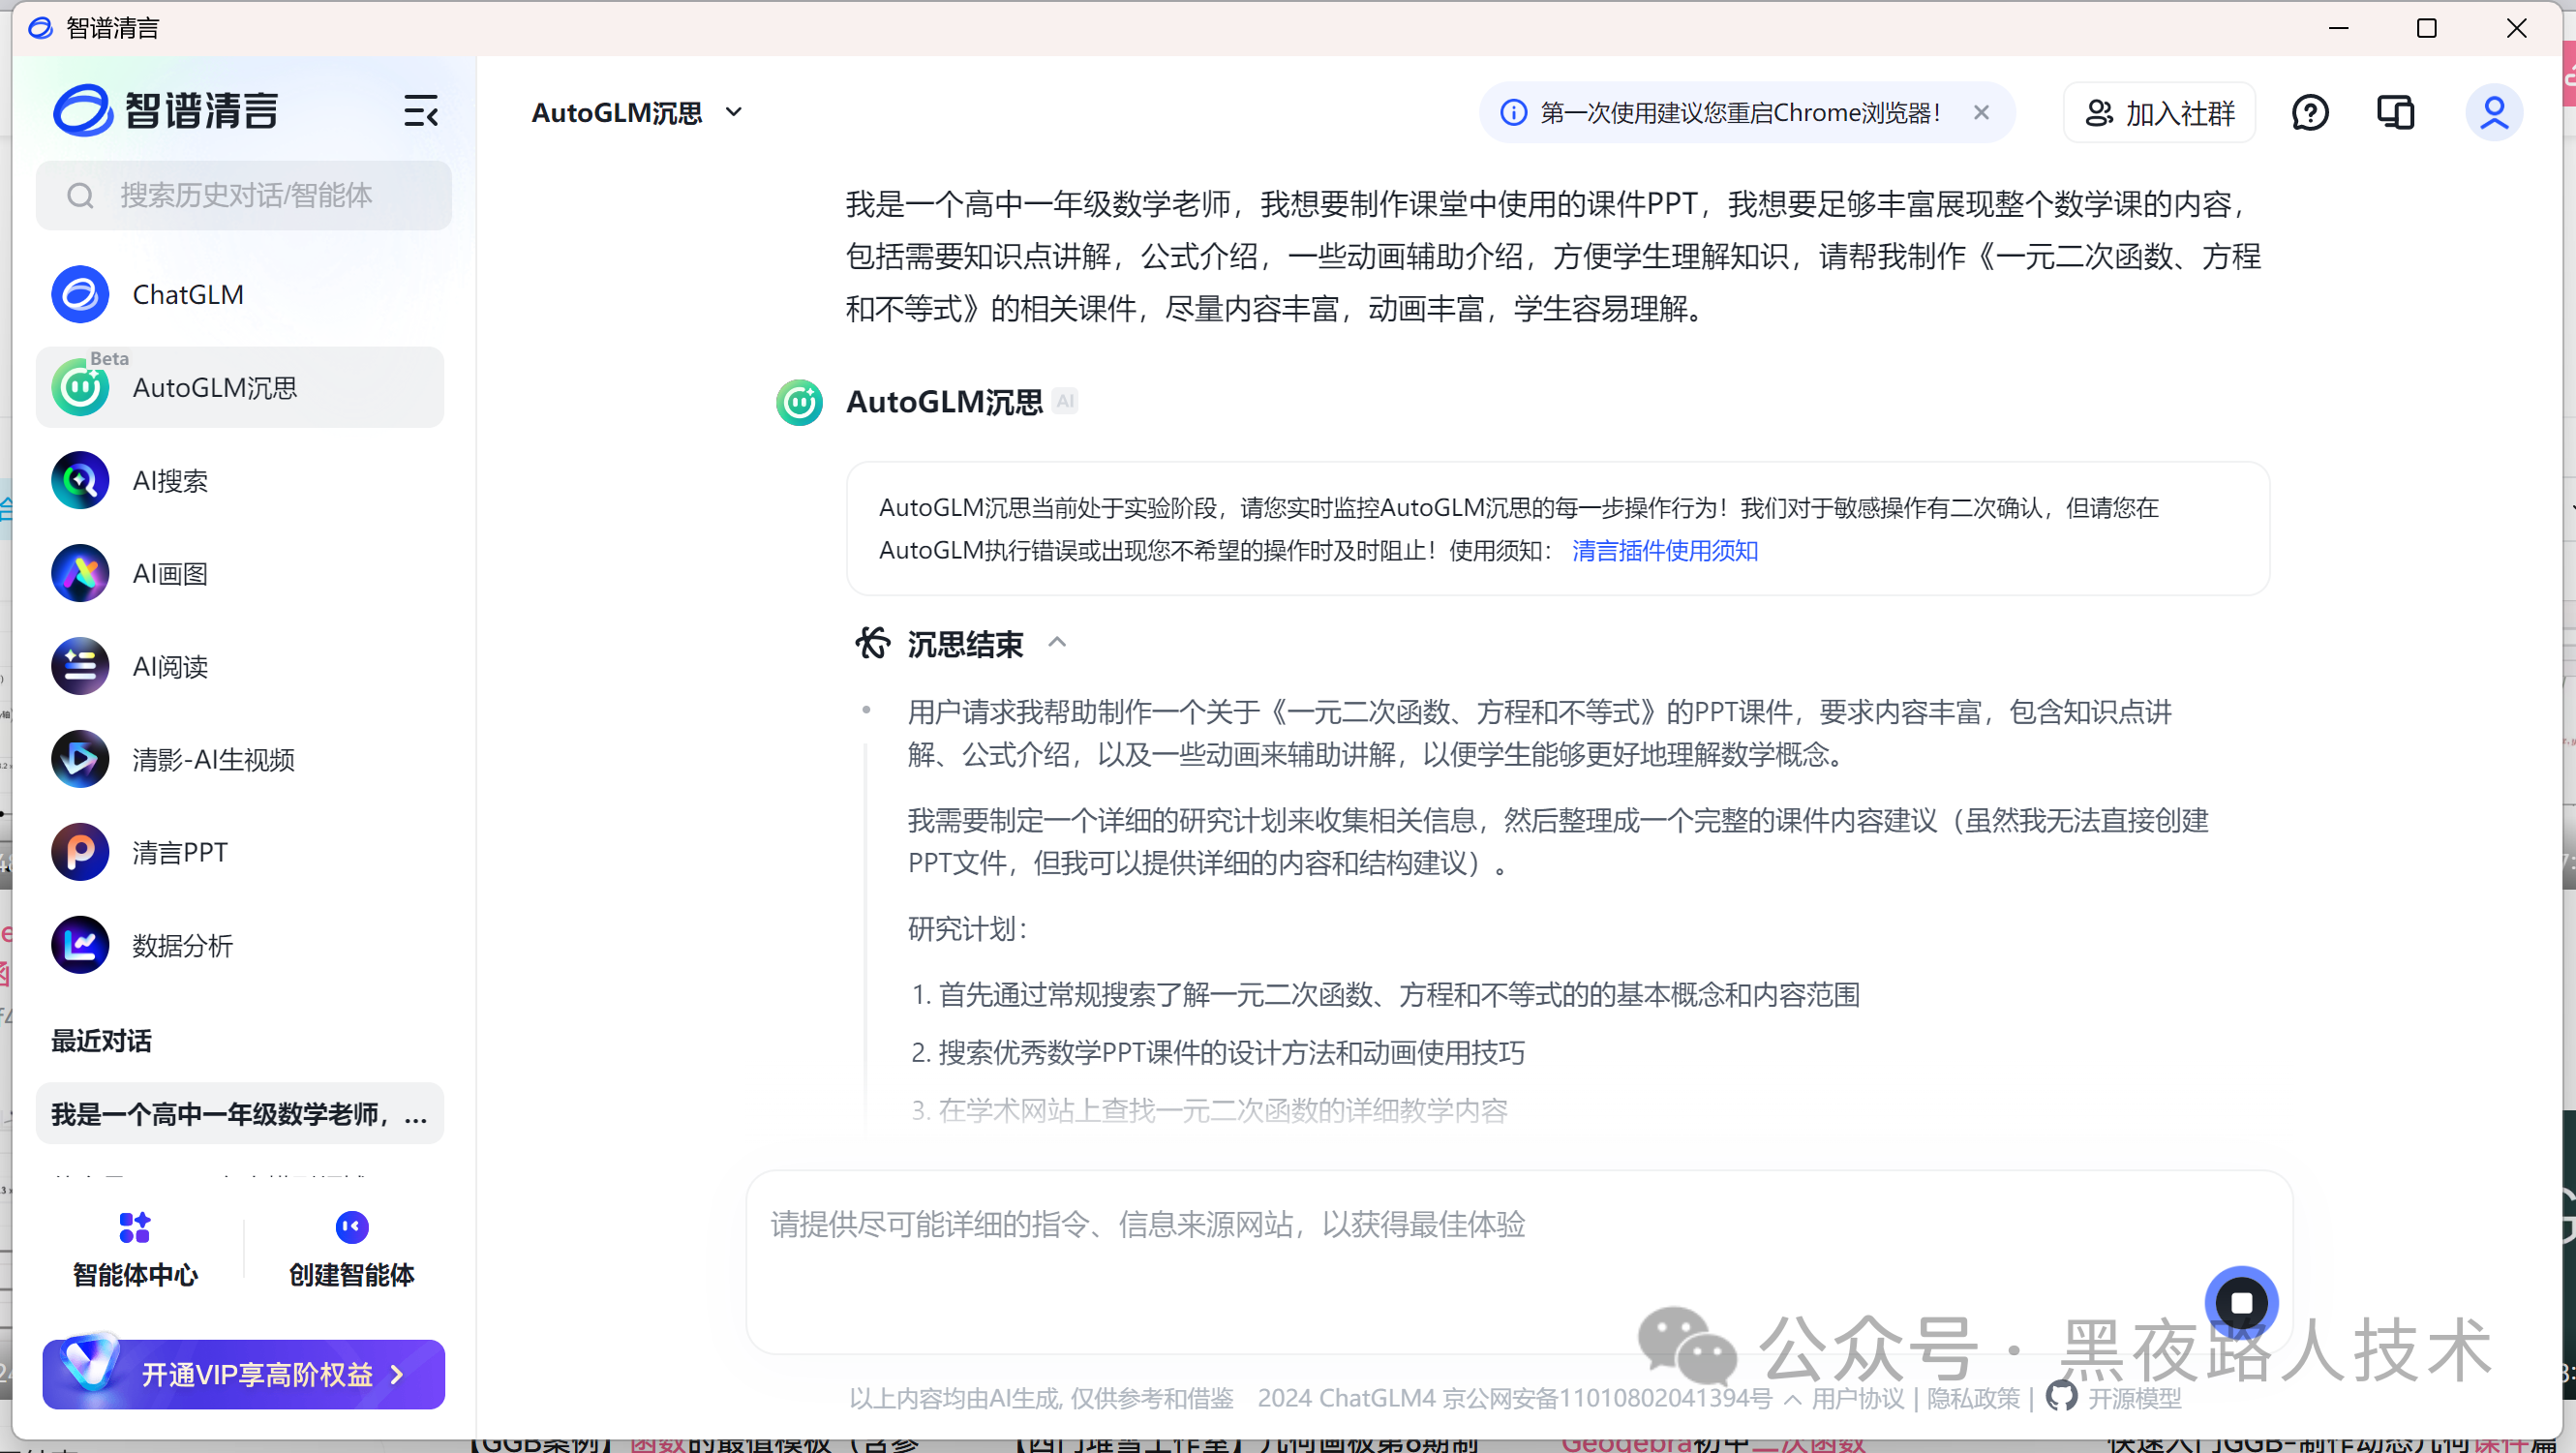This screenshot has height=1453, width=2576.
Task: Collapse the left sidebar with the menu icon
Action: point(420,111)
